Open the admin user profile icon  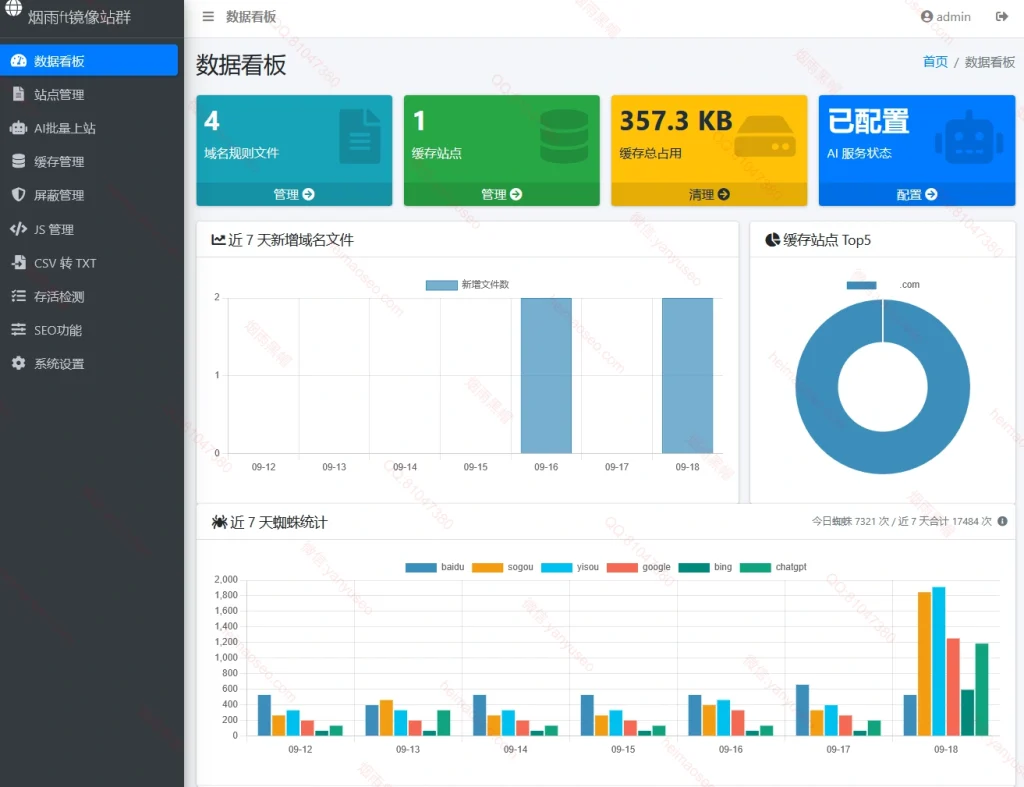click(926, 17)
